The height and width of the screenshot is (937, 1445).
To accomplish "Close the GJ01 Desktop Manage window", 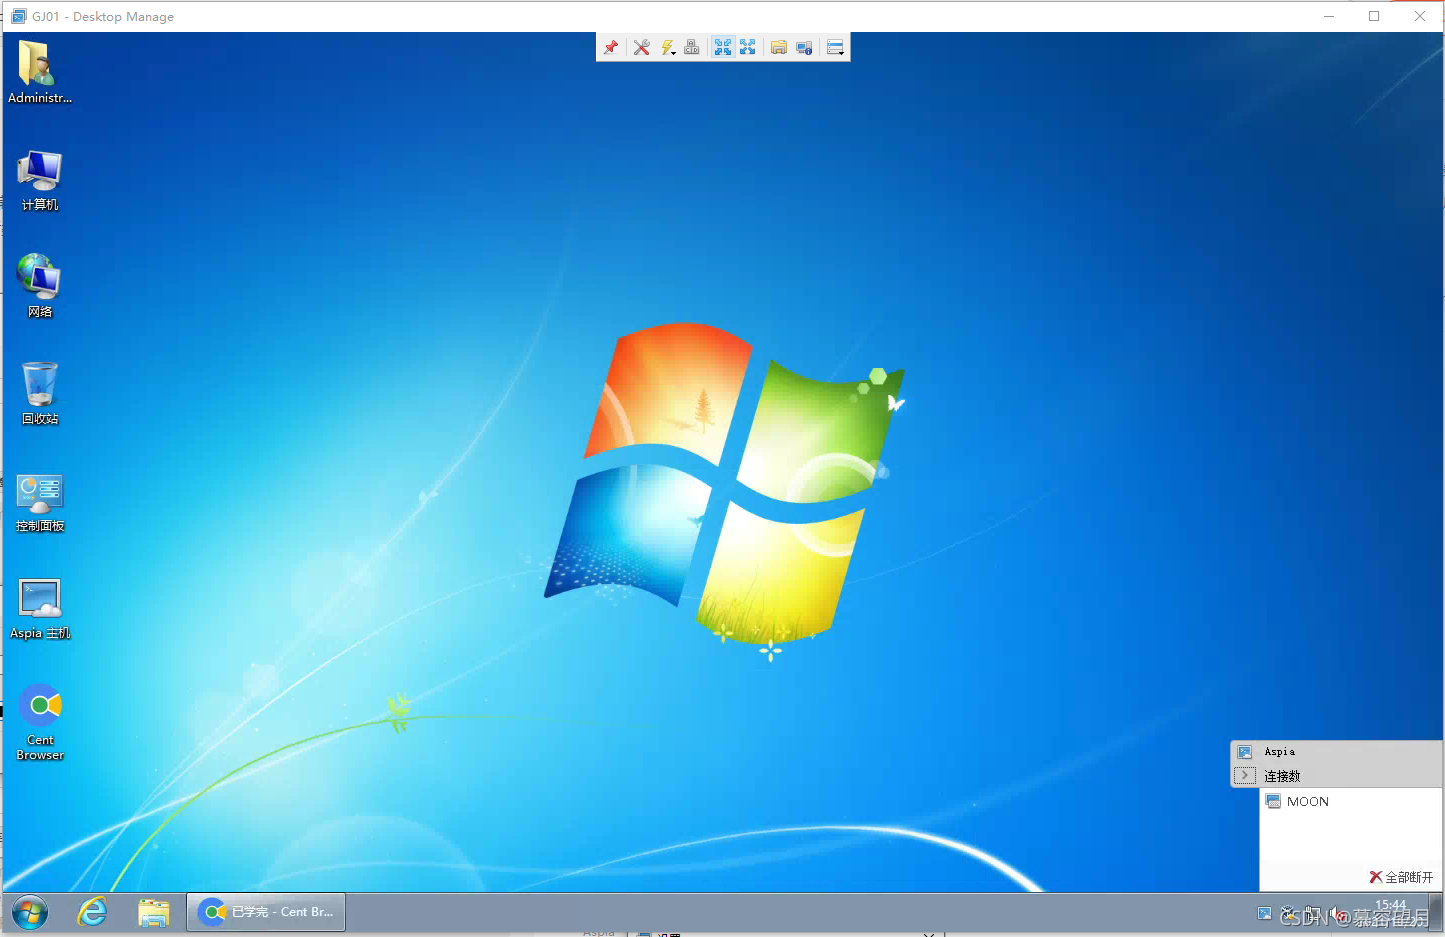I will [1420, 16].
